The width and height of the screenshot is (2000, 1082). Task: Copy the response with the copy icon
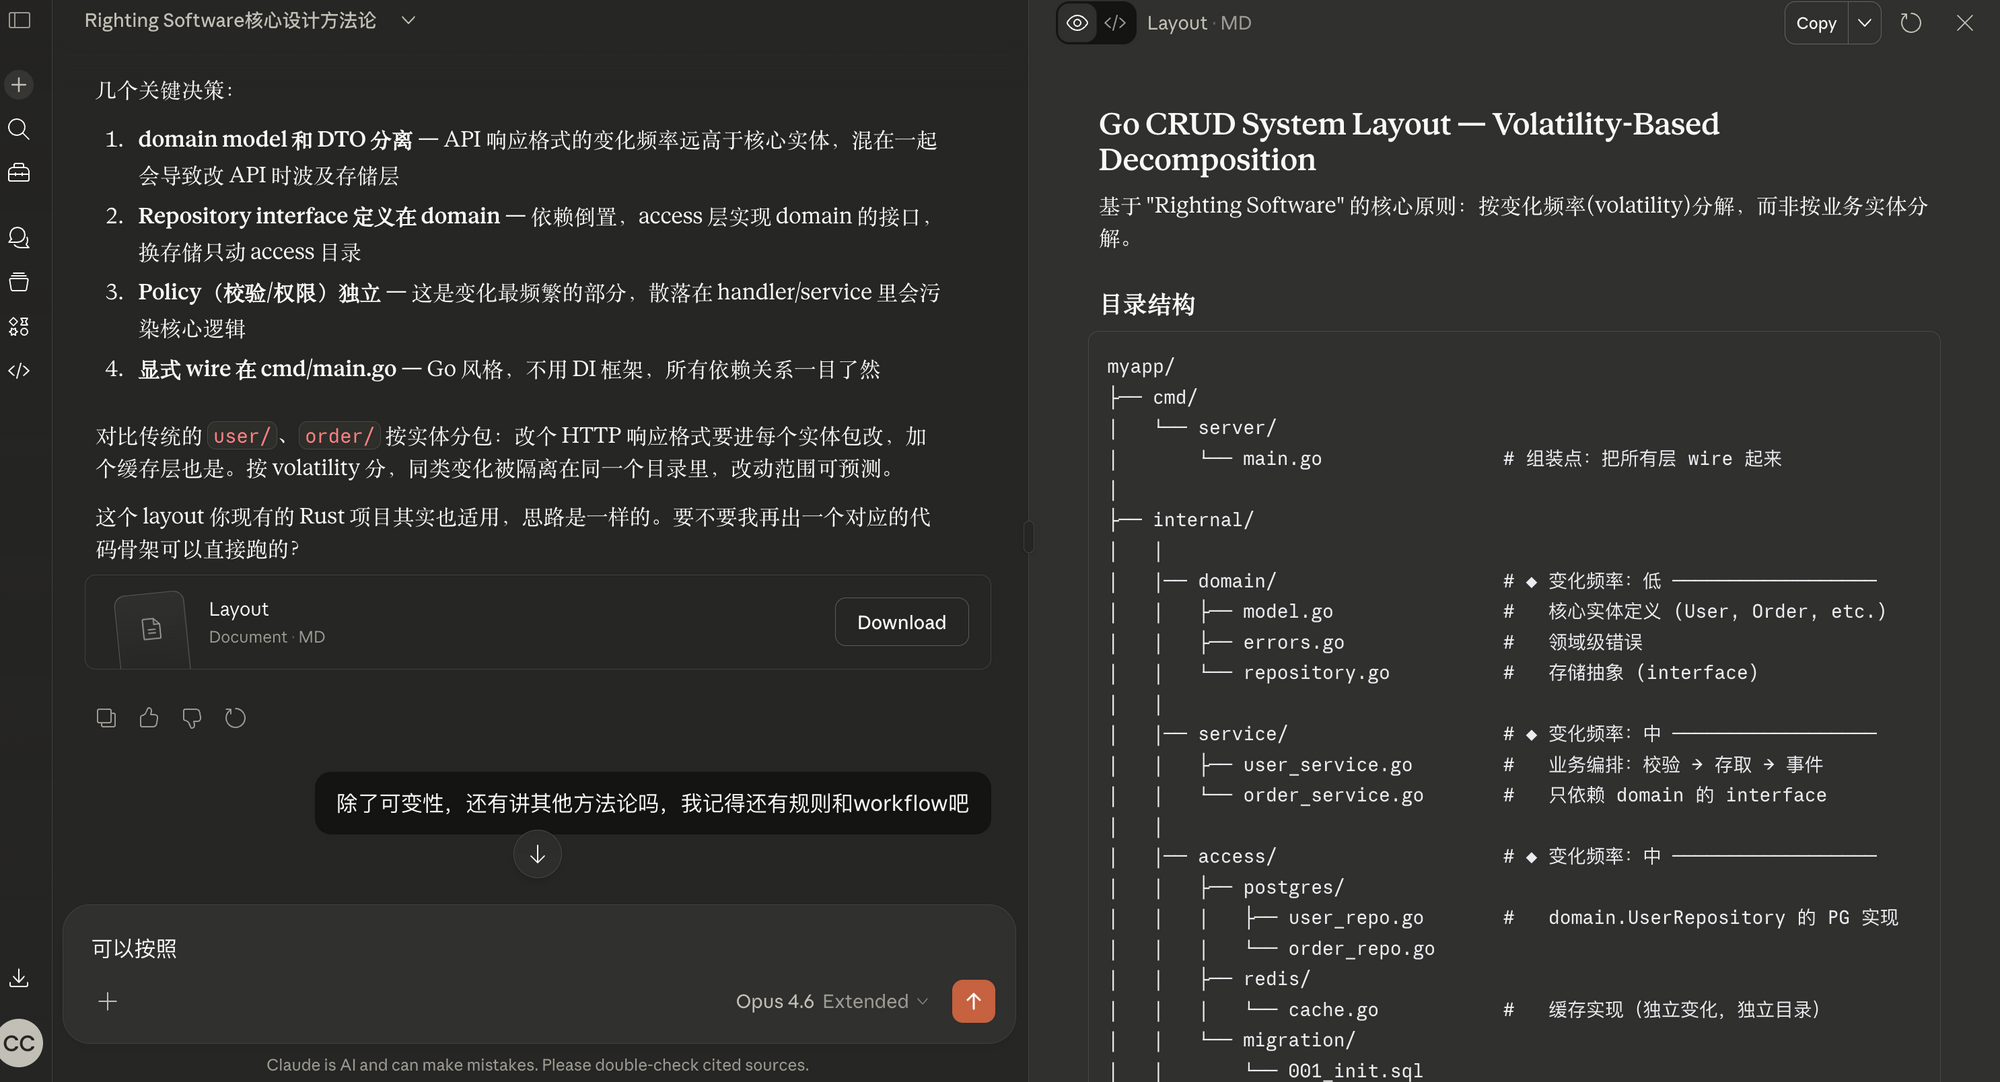pyautogui.click(x=106, y=718)
